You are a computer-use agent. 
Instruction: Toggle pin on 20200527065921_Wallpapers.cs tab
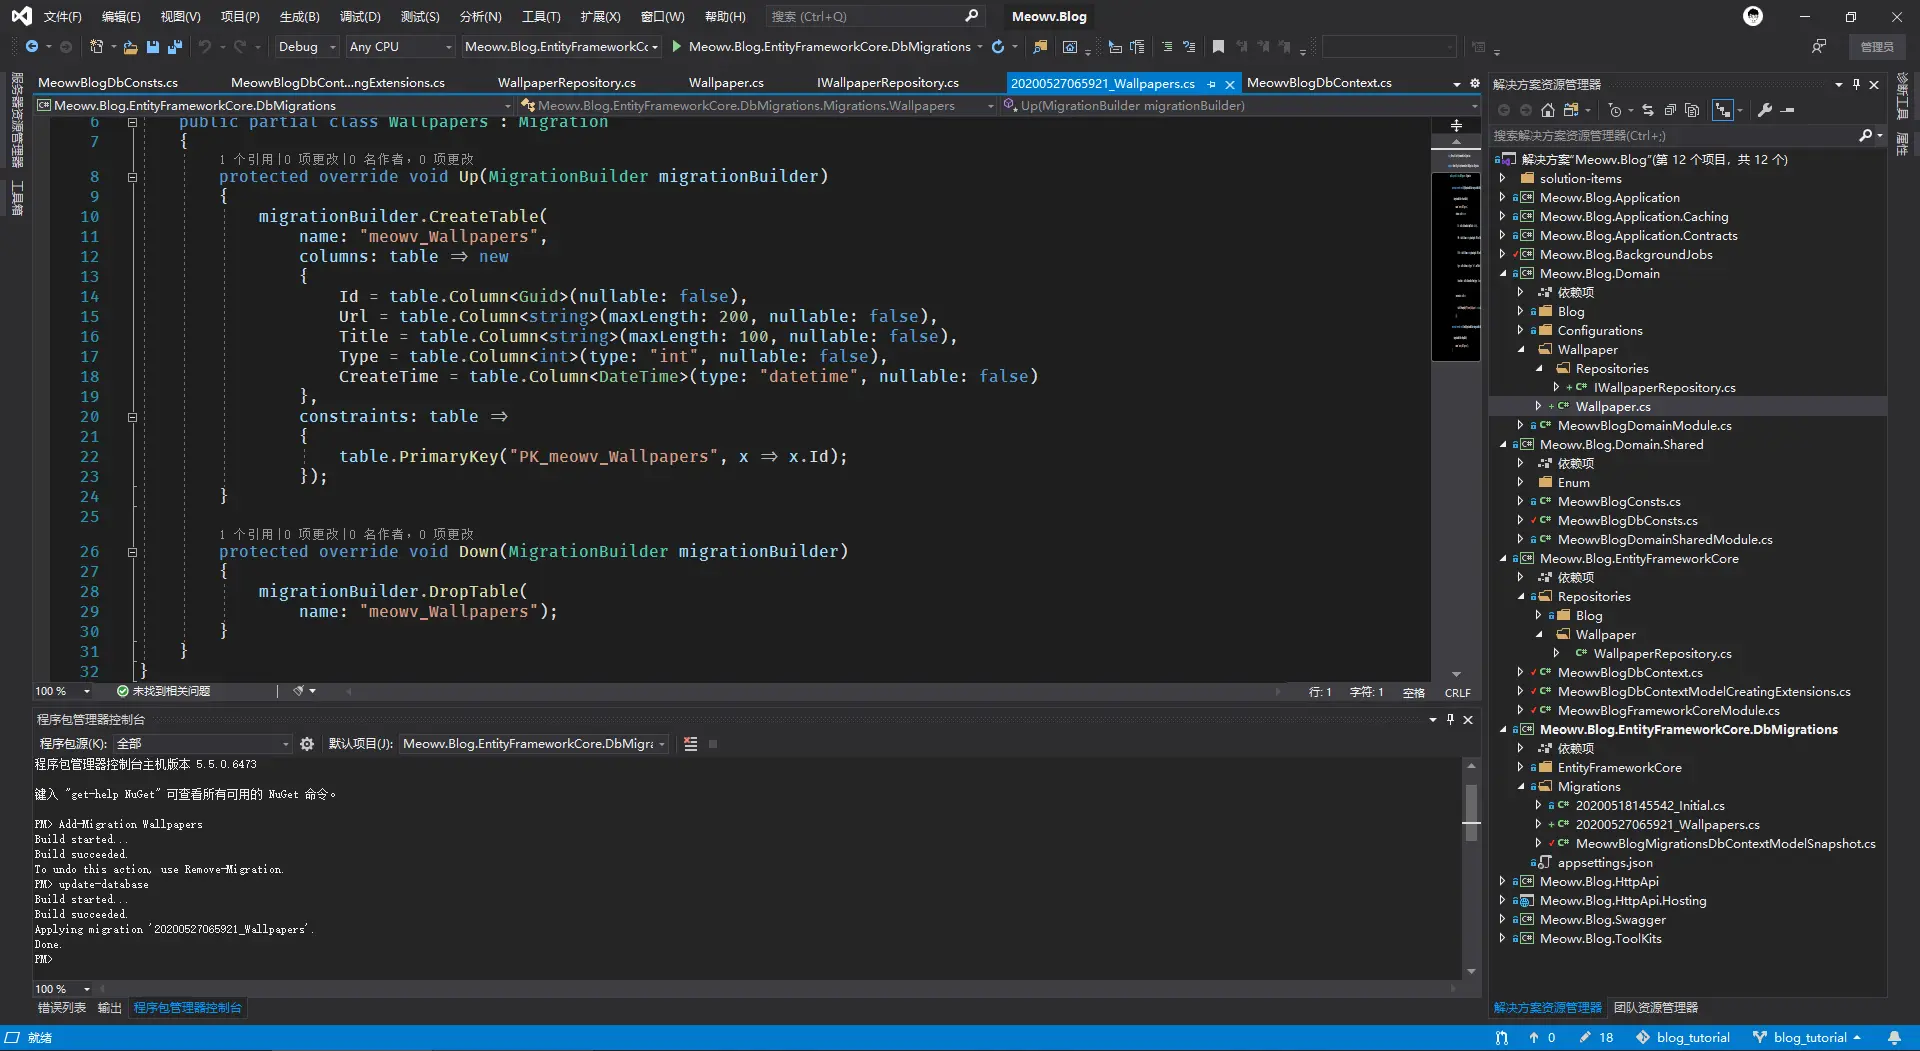click(1212, 84)
